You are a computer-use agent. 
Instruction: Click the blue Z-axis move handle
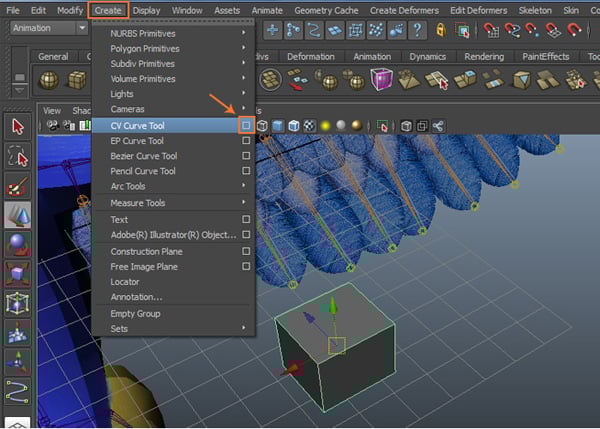(309, 317)
